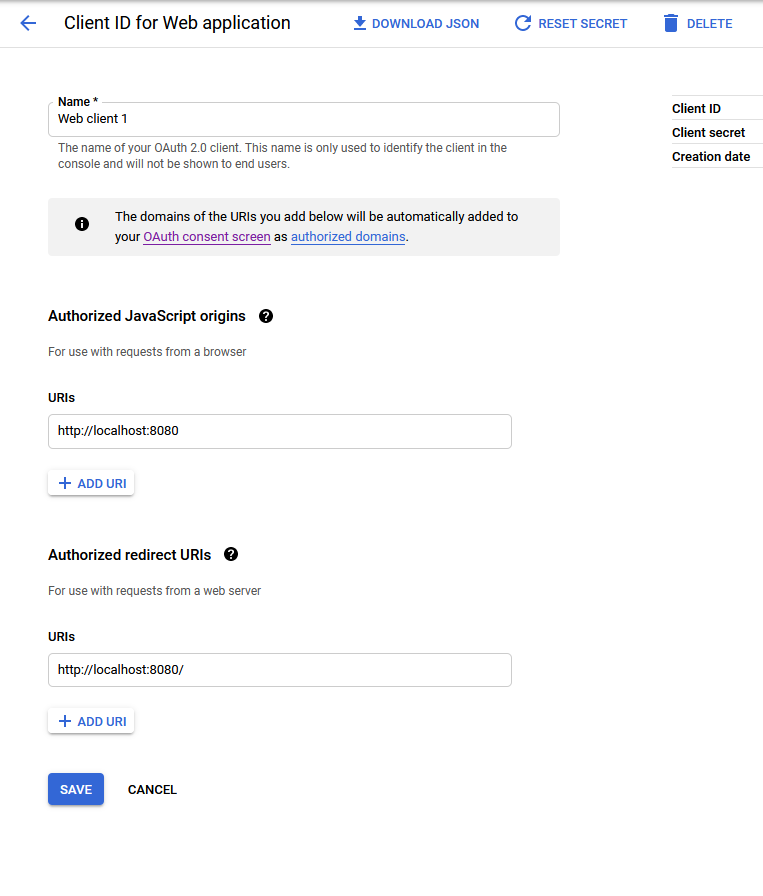Click Client secret in the right sidebar
Screen dimensions: 763x896
tap(707, 132)
